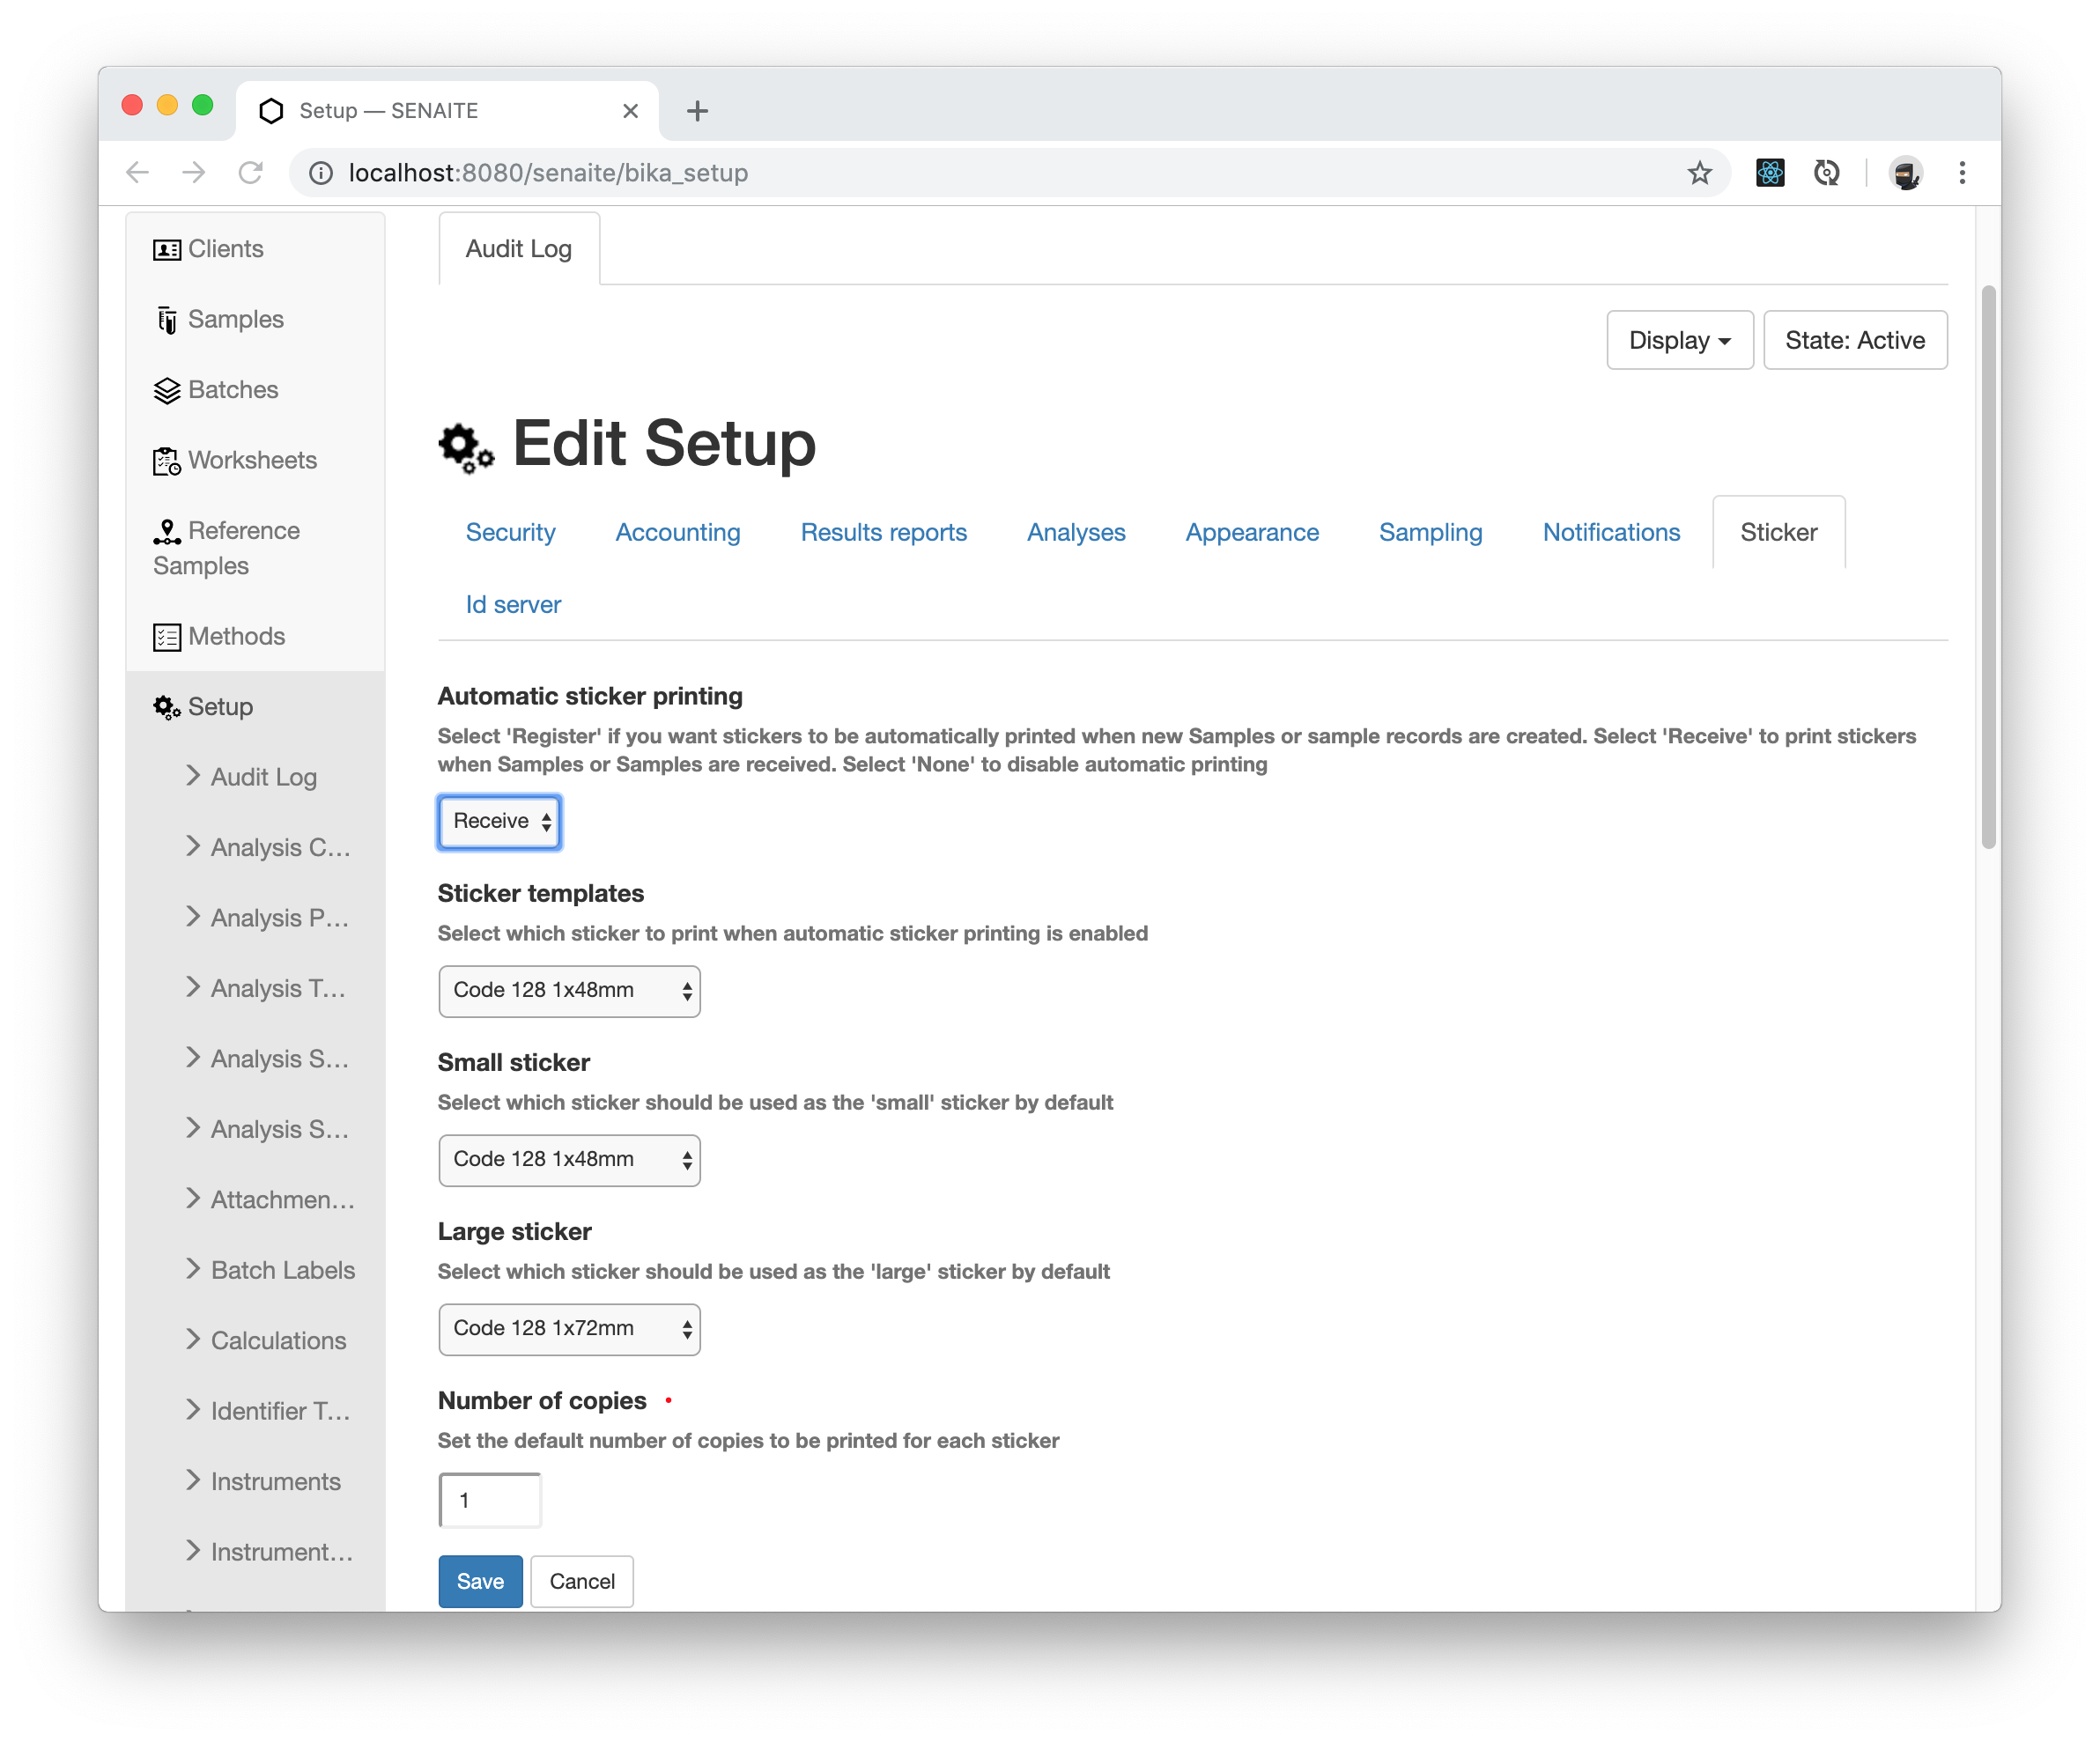2100x1742 pixels.
Task: Expand the Identifier T... tree item
Action: coord(196,1409)
